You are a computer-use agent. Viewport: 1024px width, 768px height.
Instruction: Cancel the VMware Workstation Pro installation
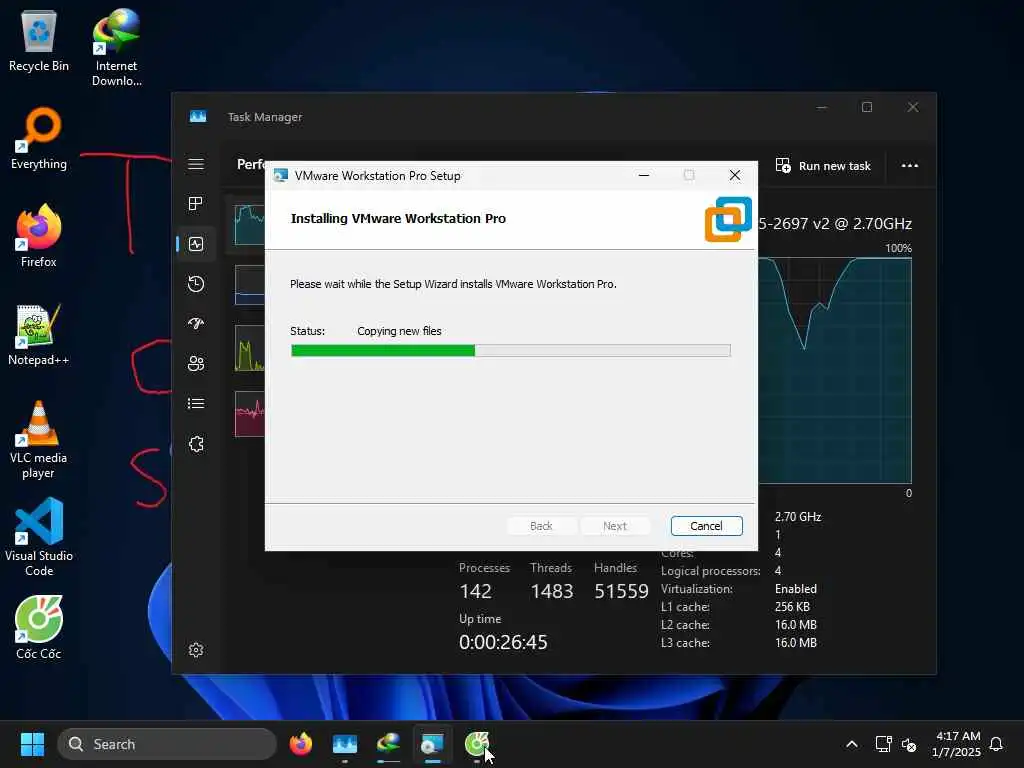click(x=706, y=526)
